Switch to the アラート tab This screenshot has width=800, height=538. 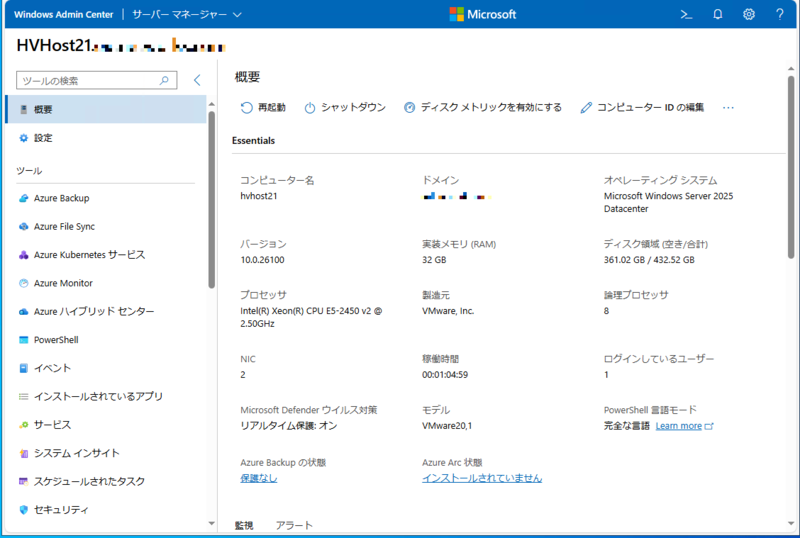coord(294,525)
